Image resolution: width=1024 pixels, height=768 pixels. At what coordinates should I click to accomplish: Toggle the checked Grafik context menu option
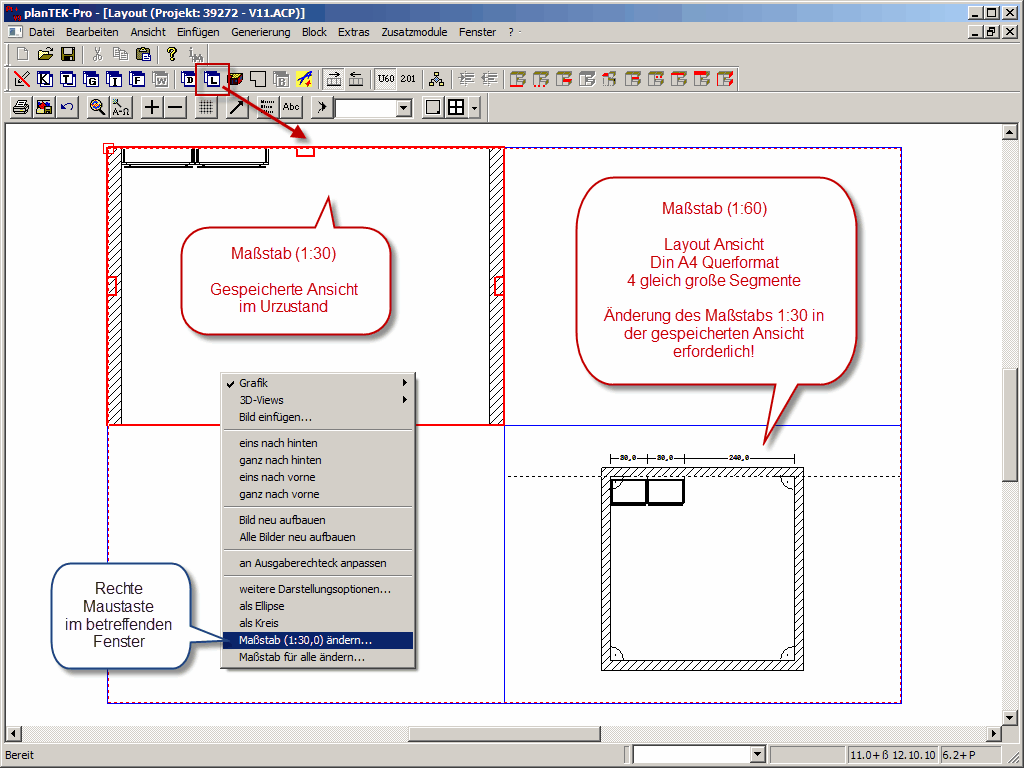tap(253, 383)
